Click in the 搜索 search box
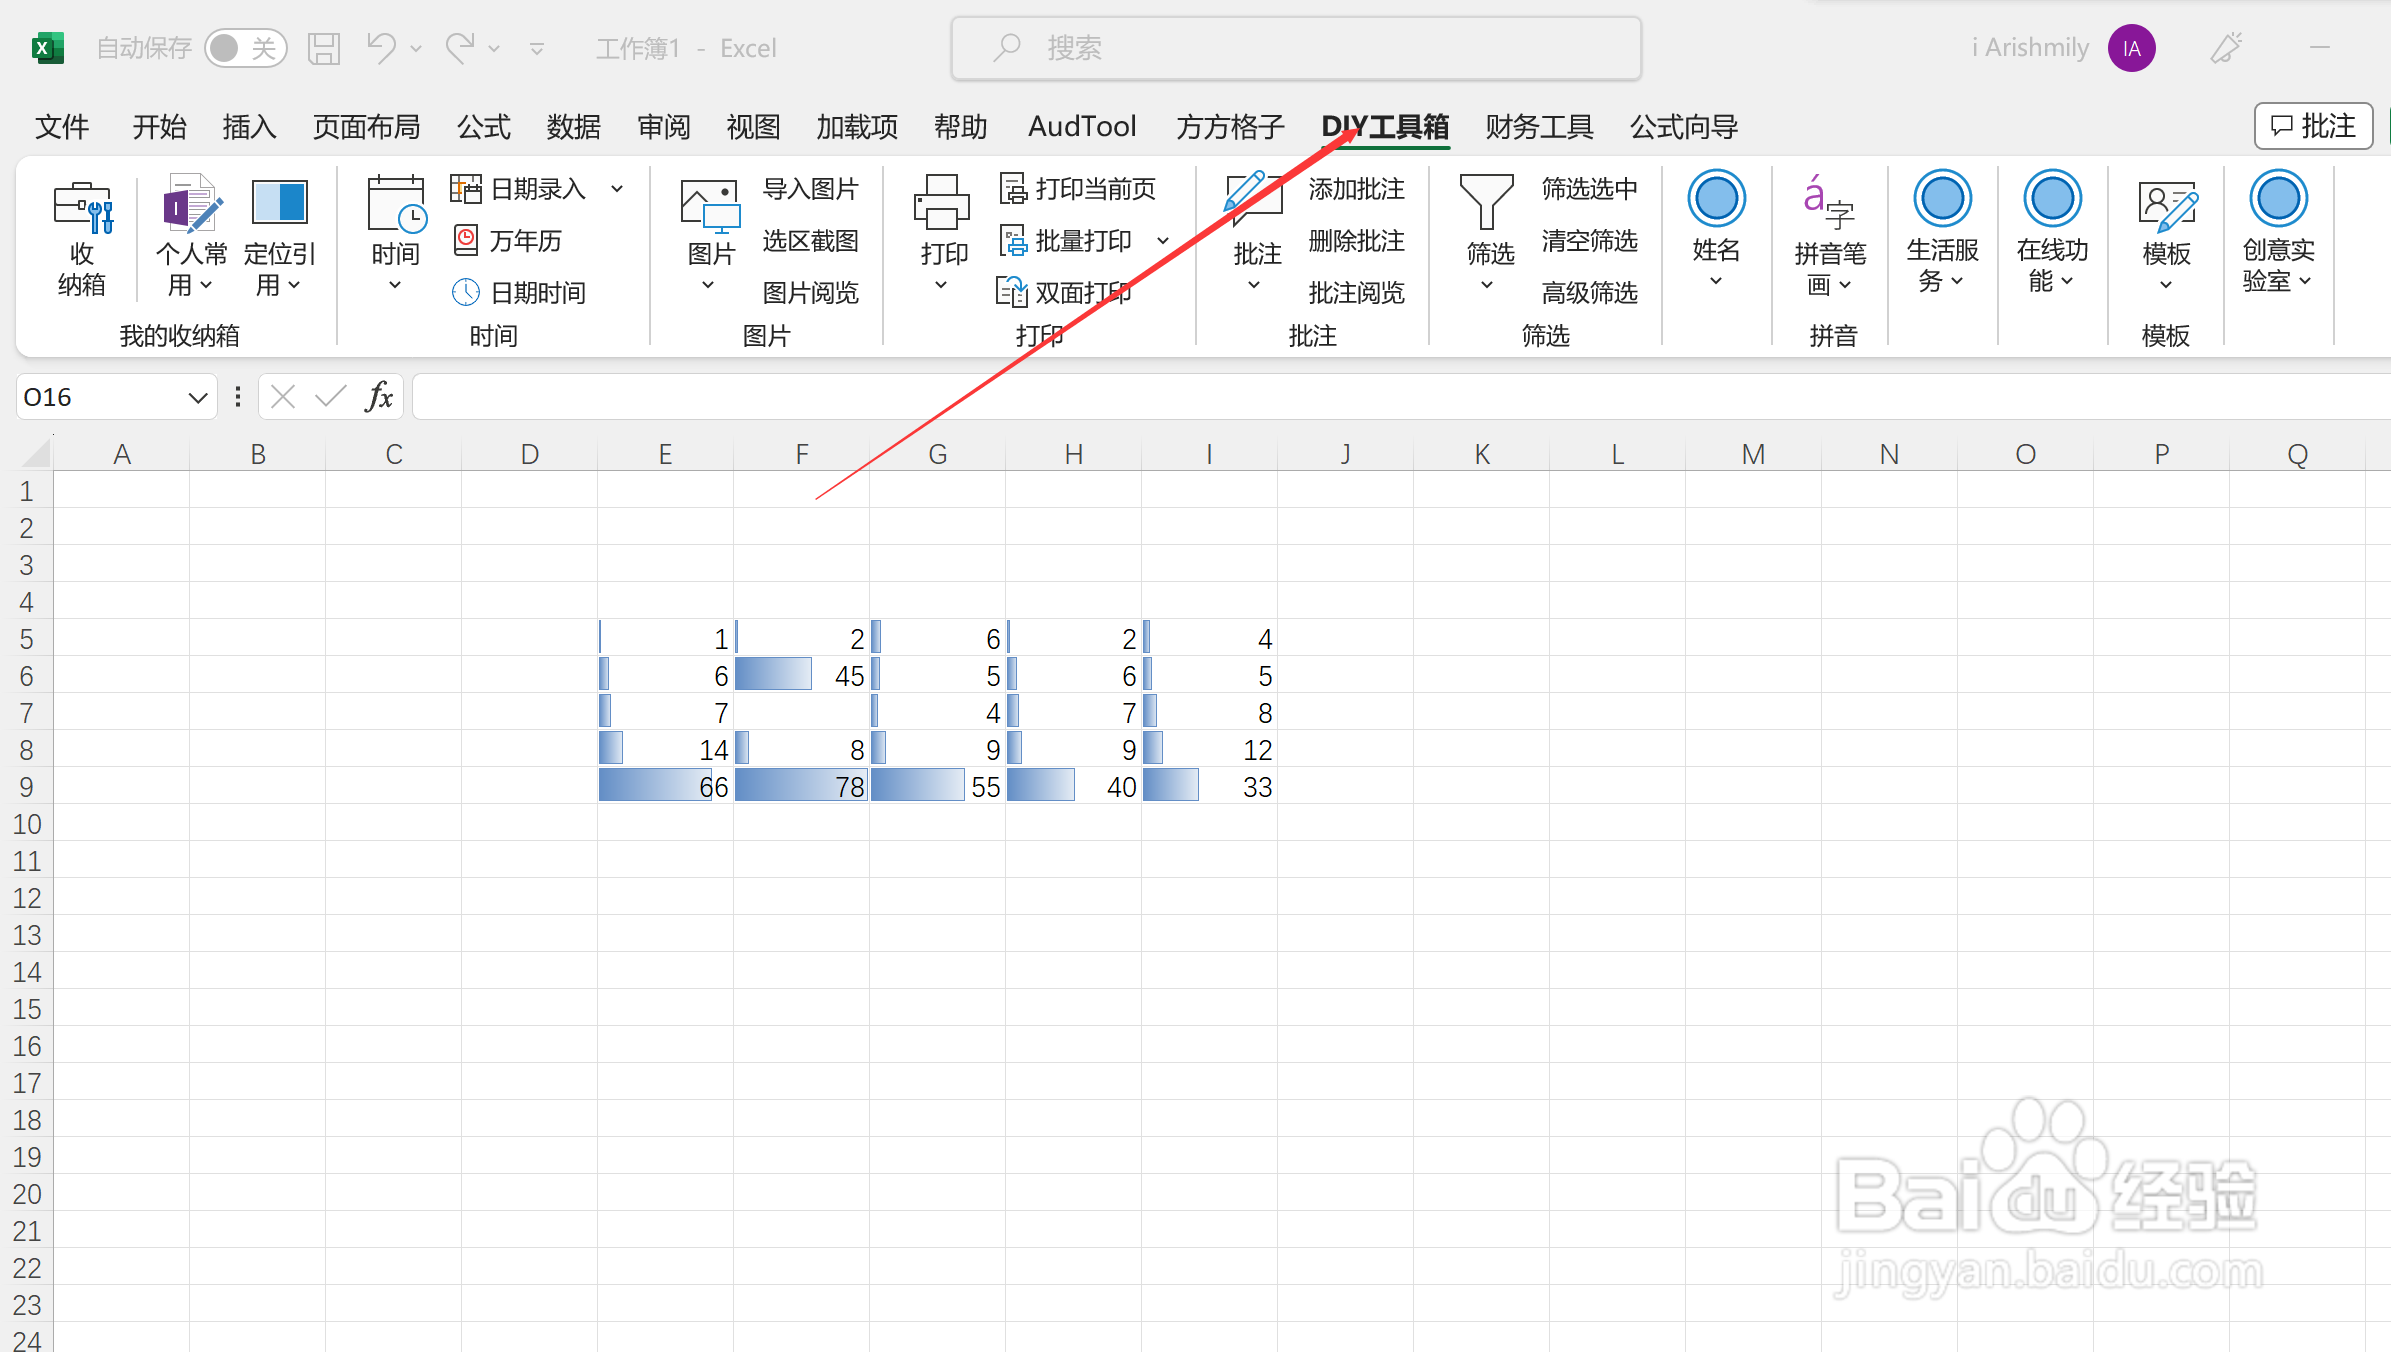Viewport: 2391px width, 1352px height. click(x=1295, y=47)
